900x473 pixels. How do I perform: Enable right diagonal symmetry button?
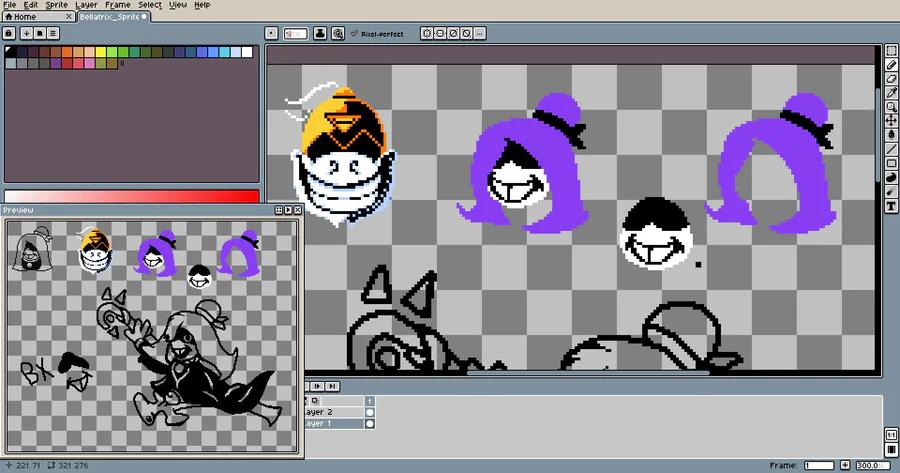[x=453, y=34]
